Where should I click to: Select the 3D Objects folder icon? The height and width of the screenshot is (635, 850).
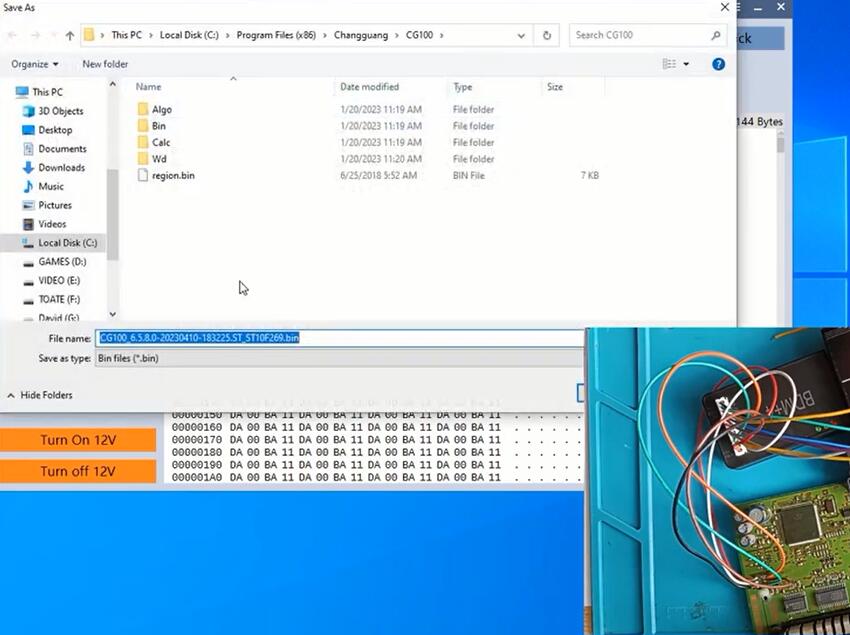(x=28, y=111)
